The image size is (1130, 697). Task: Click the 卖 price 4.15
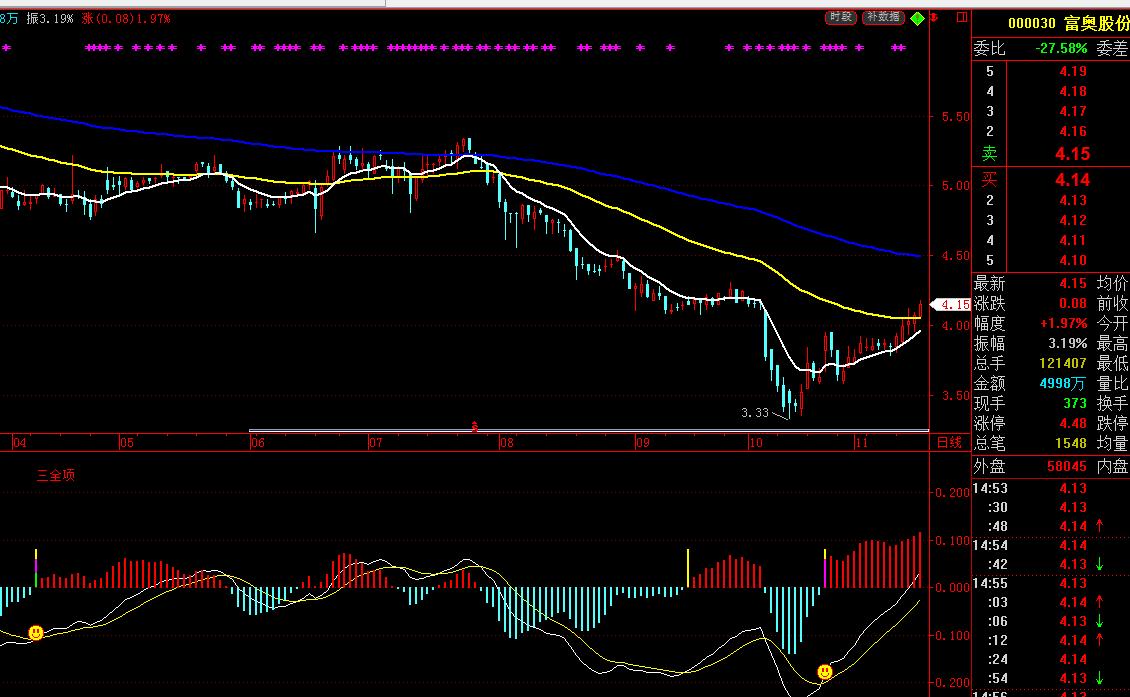pos(1072,154)
